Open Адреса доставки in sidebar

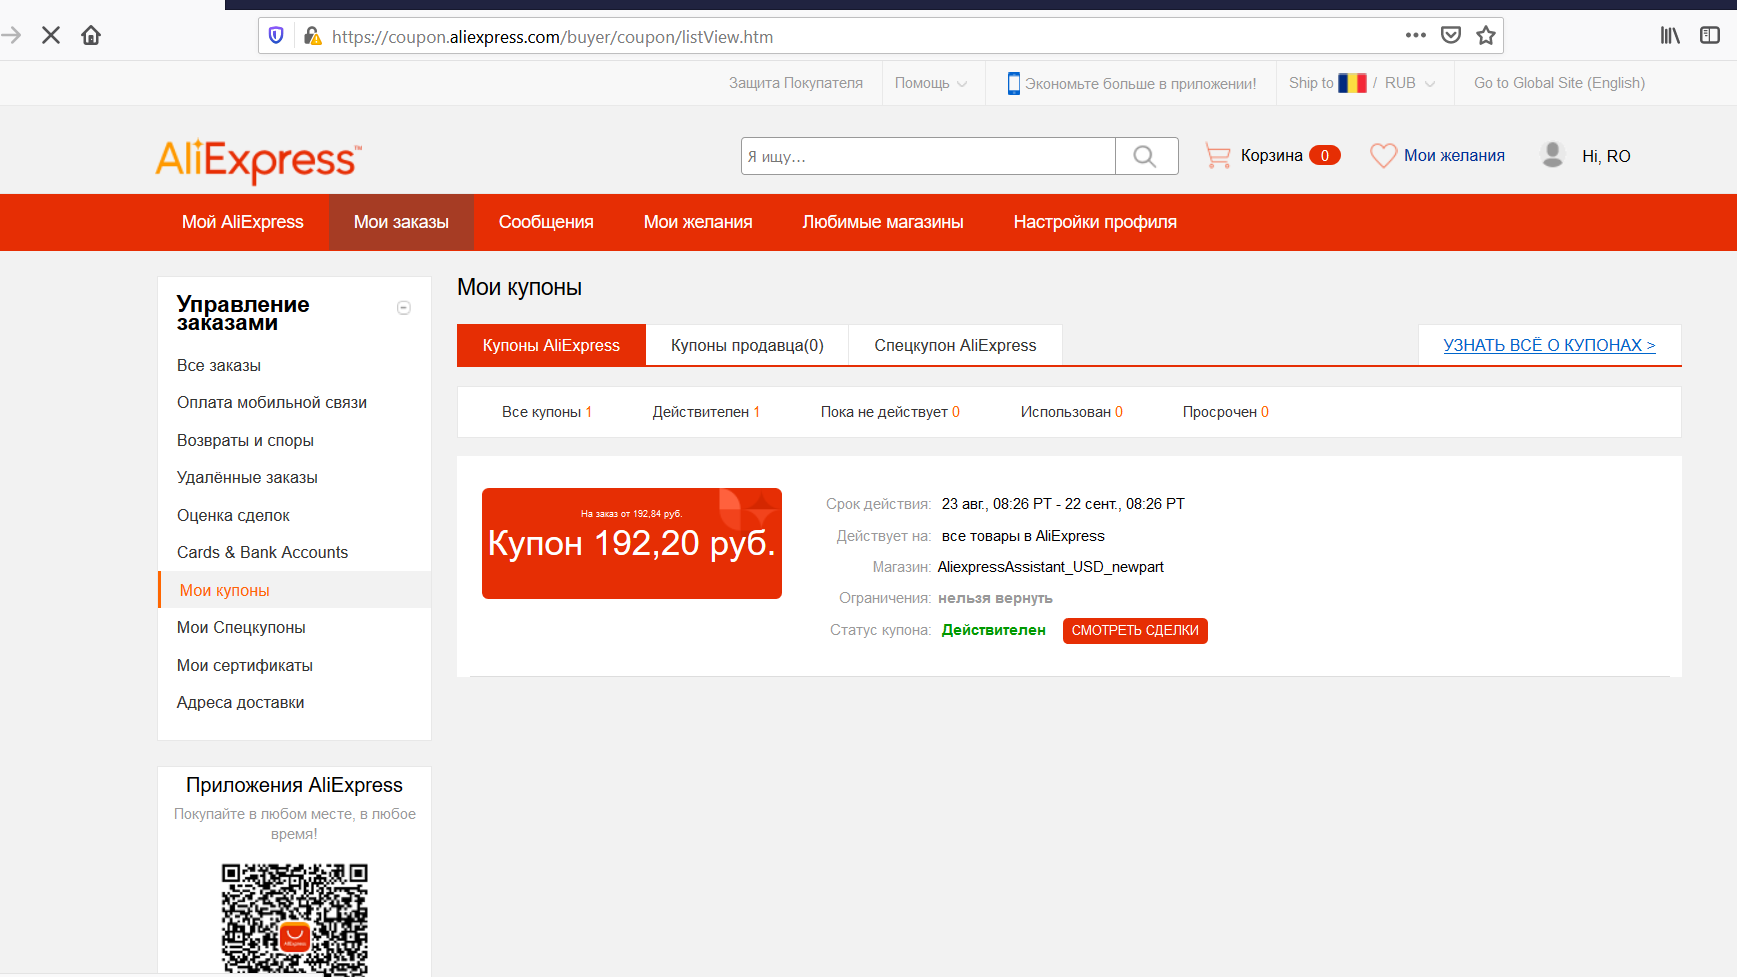[x=240, y=703]
